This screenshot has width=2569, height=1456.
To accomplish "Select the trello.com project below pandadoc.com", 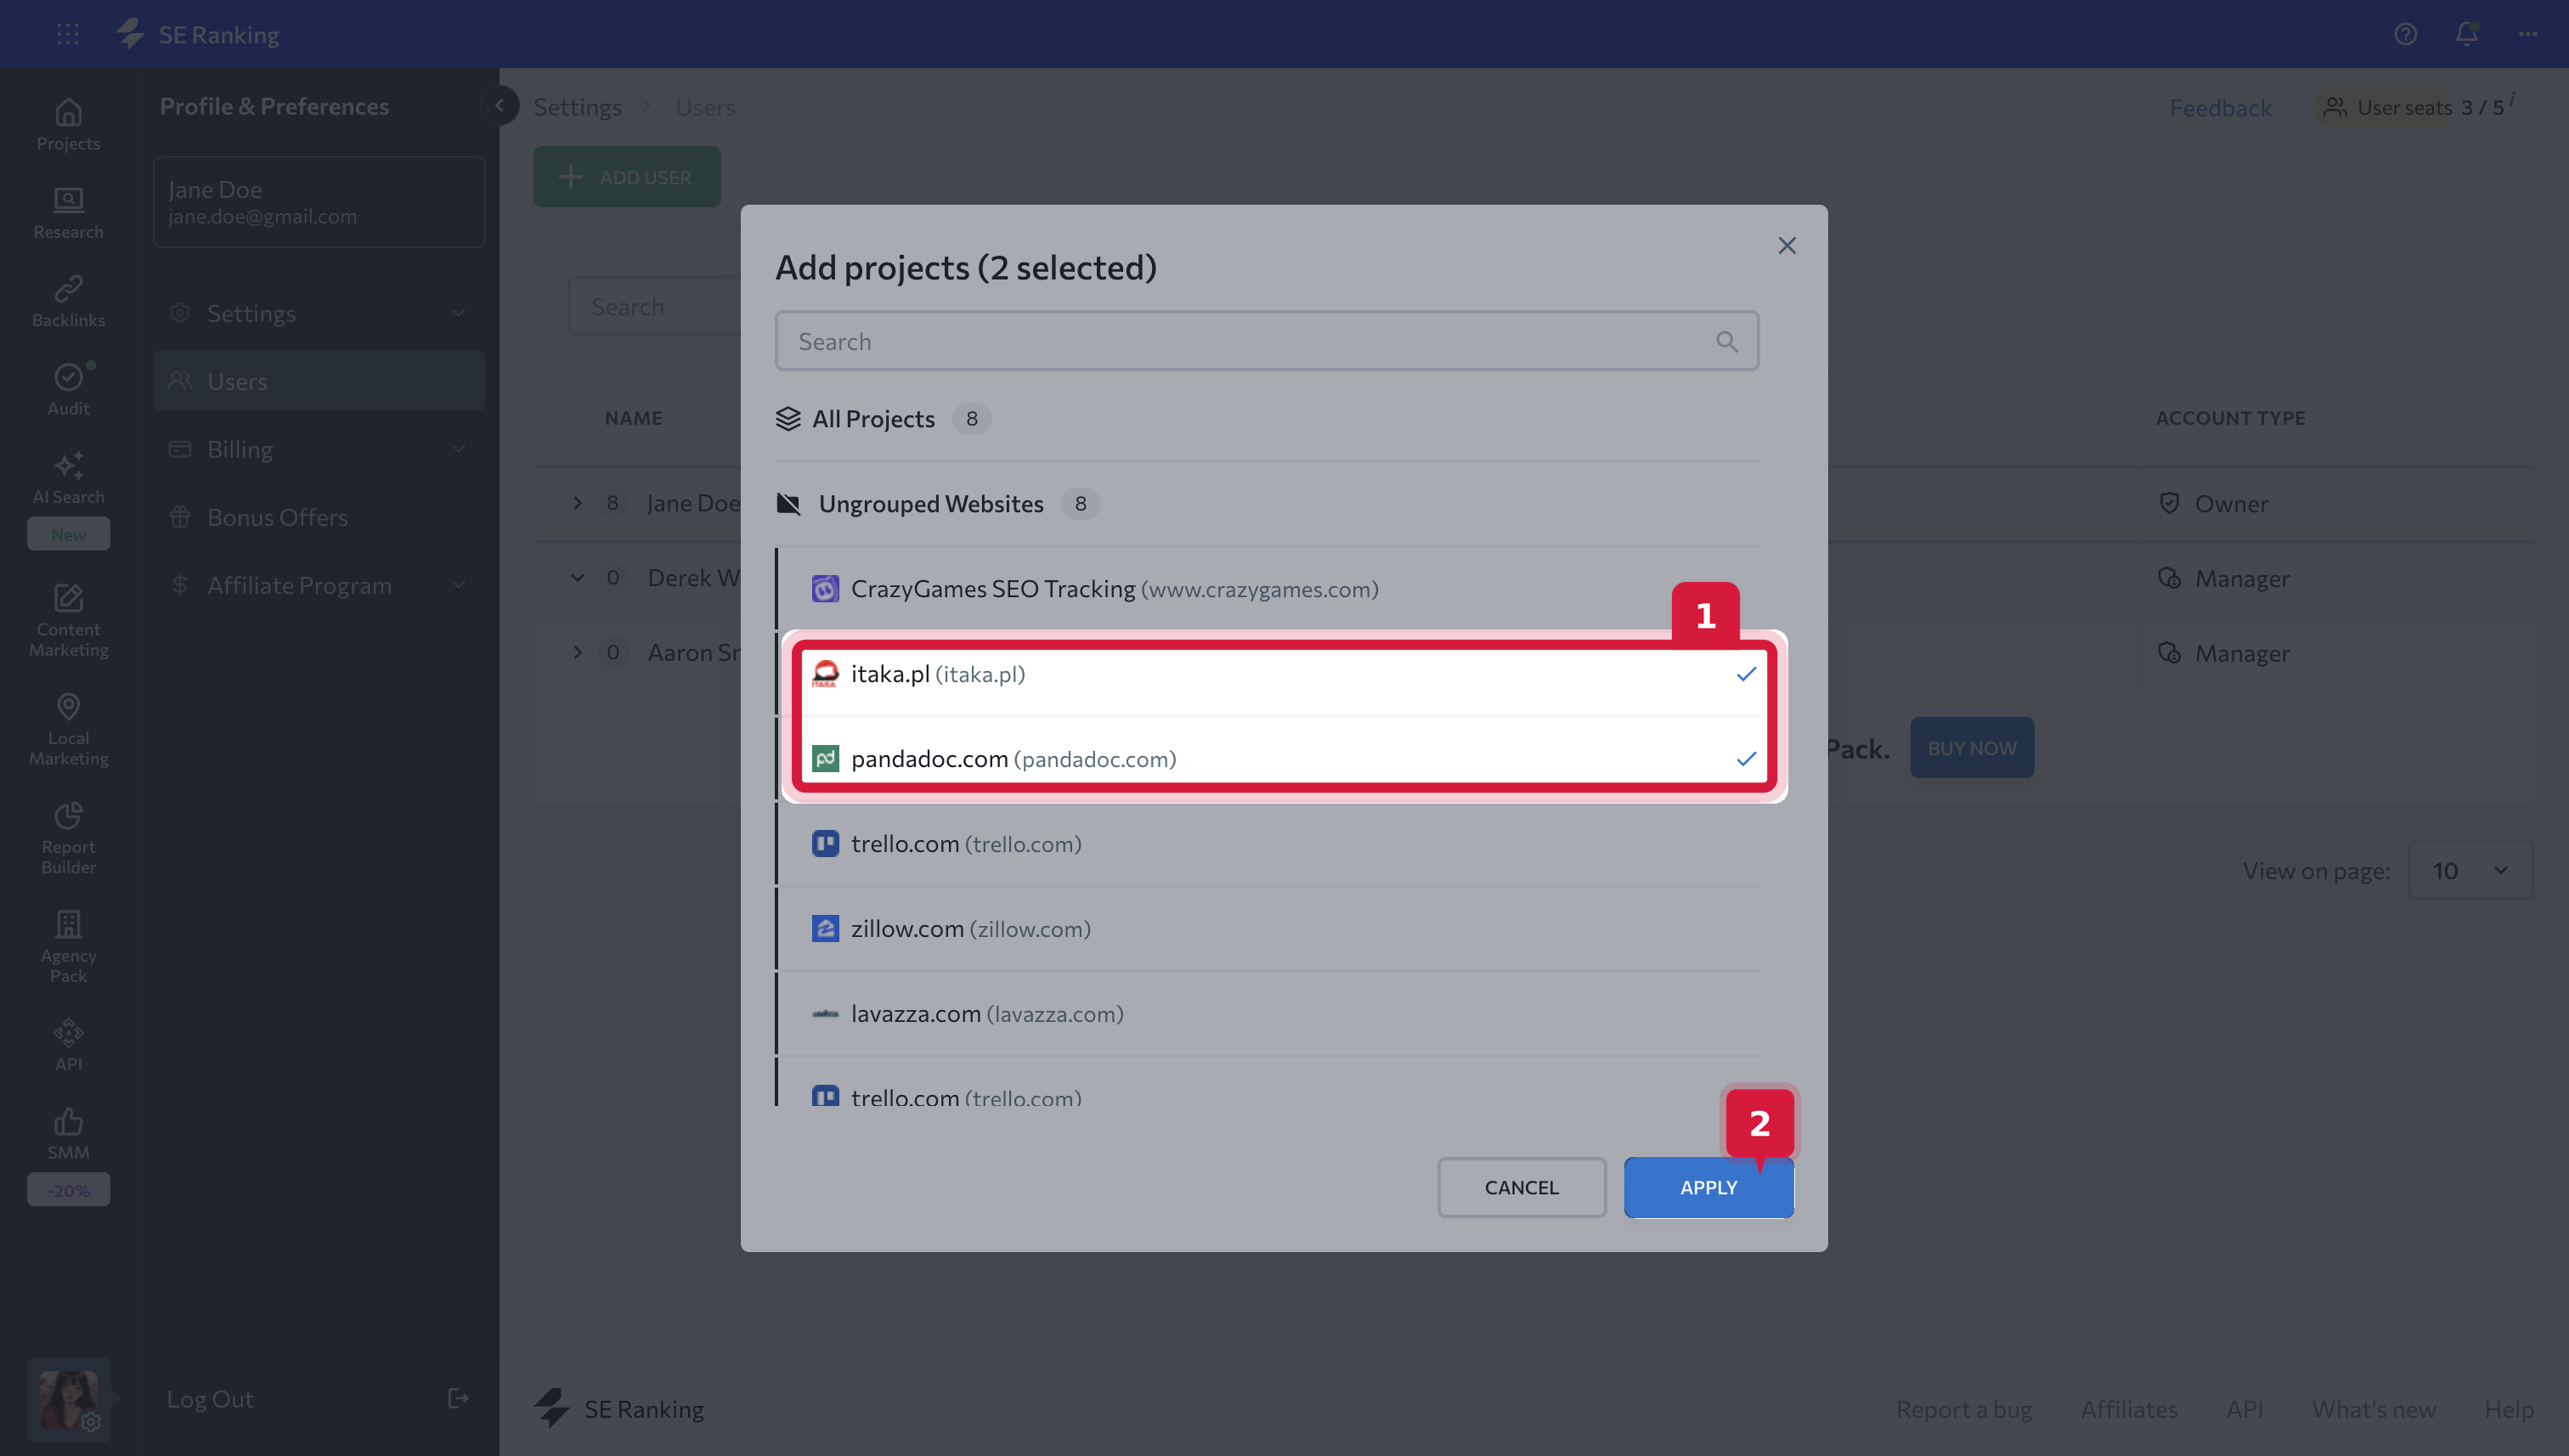I will 1267,843.
